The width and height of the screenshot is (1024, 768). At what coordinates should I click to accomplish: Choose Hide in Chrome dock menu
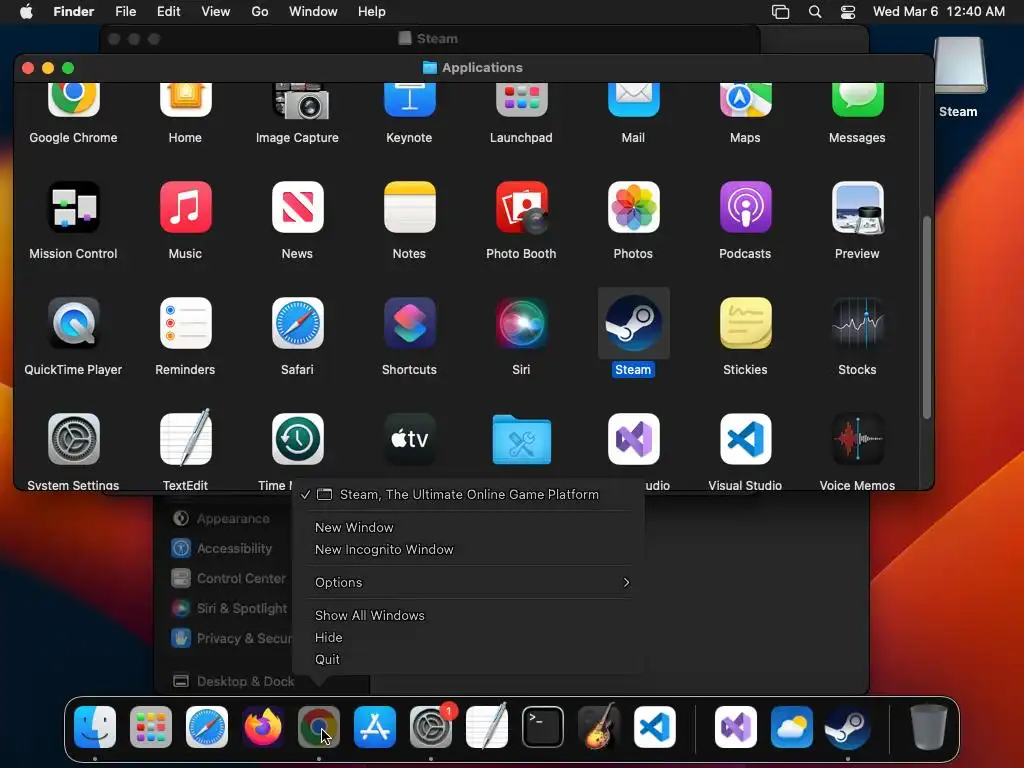pyautogui.click(x=468, y=637)
